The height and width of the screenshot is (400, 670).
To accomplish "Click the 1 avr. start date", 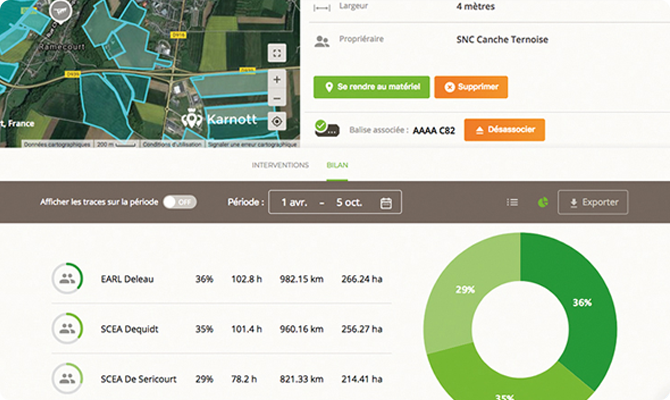I will [294, 202].
